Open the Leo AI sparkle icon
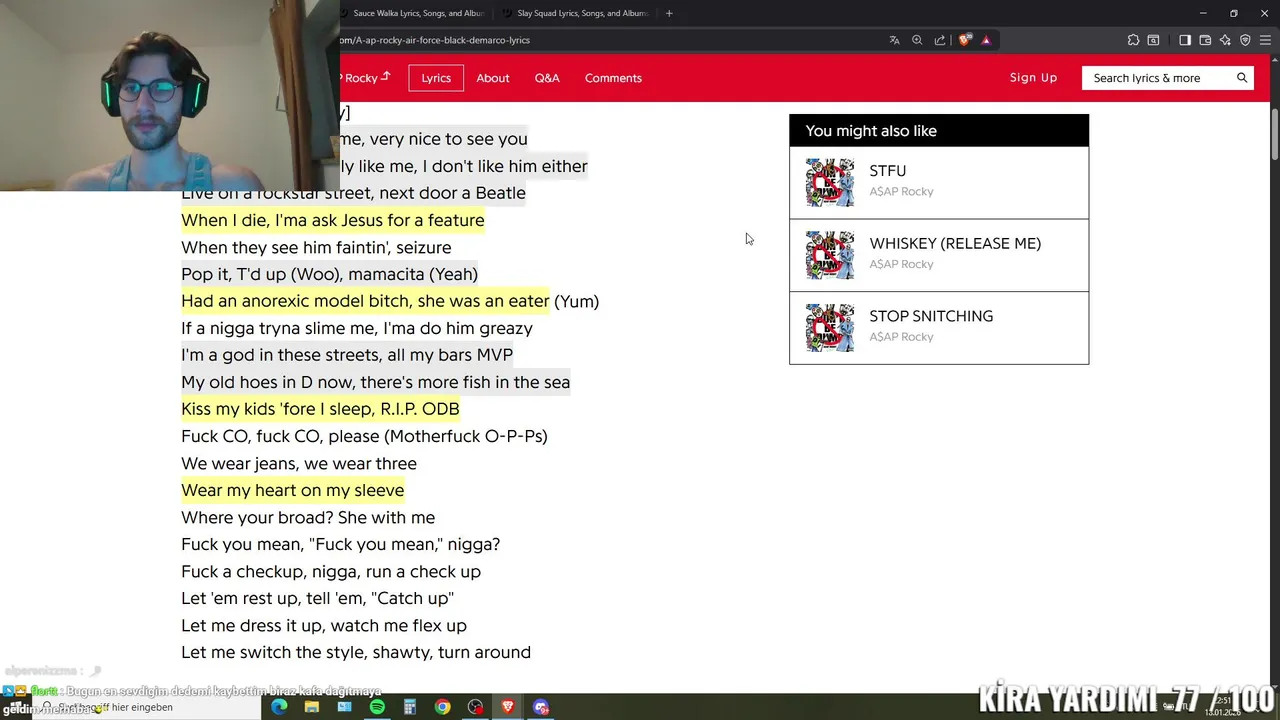 coord(1225,40)
